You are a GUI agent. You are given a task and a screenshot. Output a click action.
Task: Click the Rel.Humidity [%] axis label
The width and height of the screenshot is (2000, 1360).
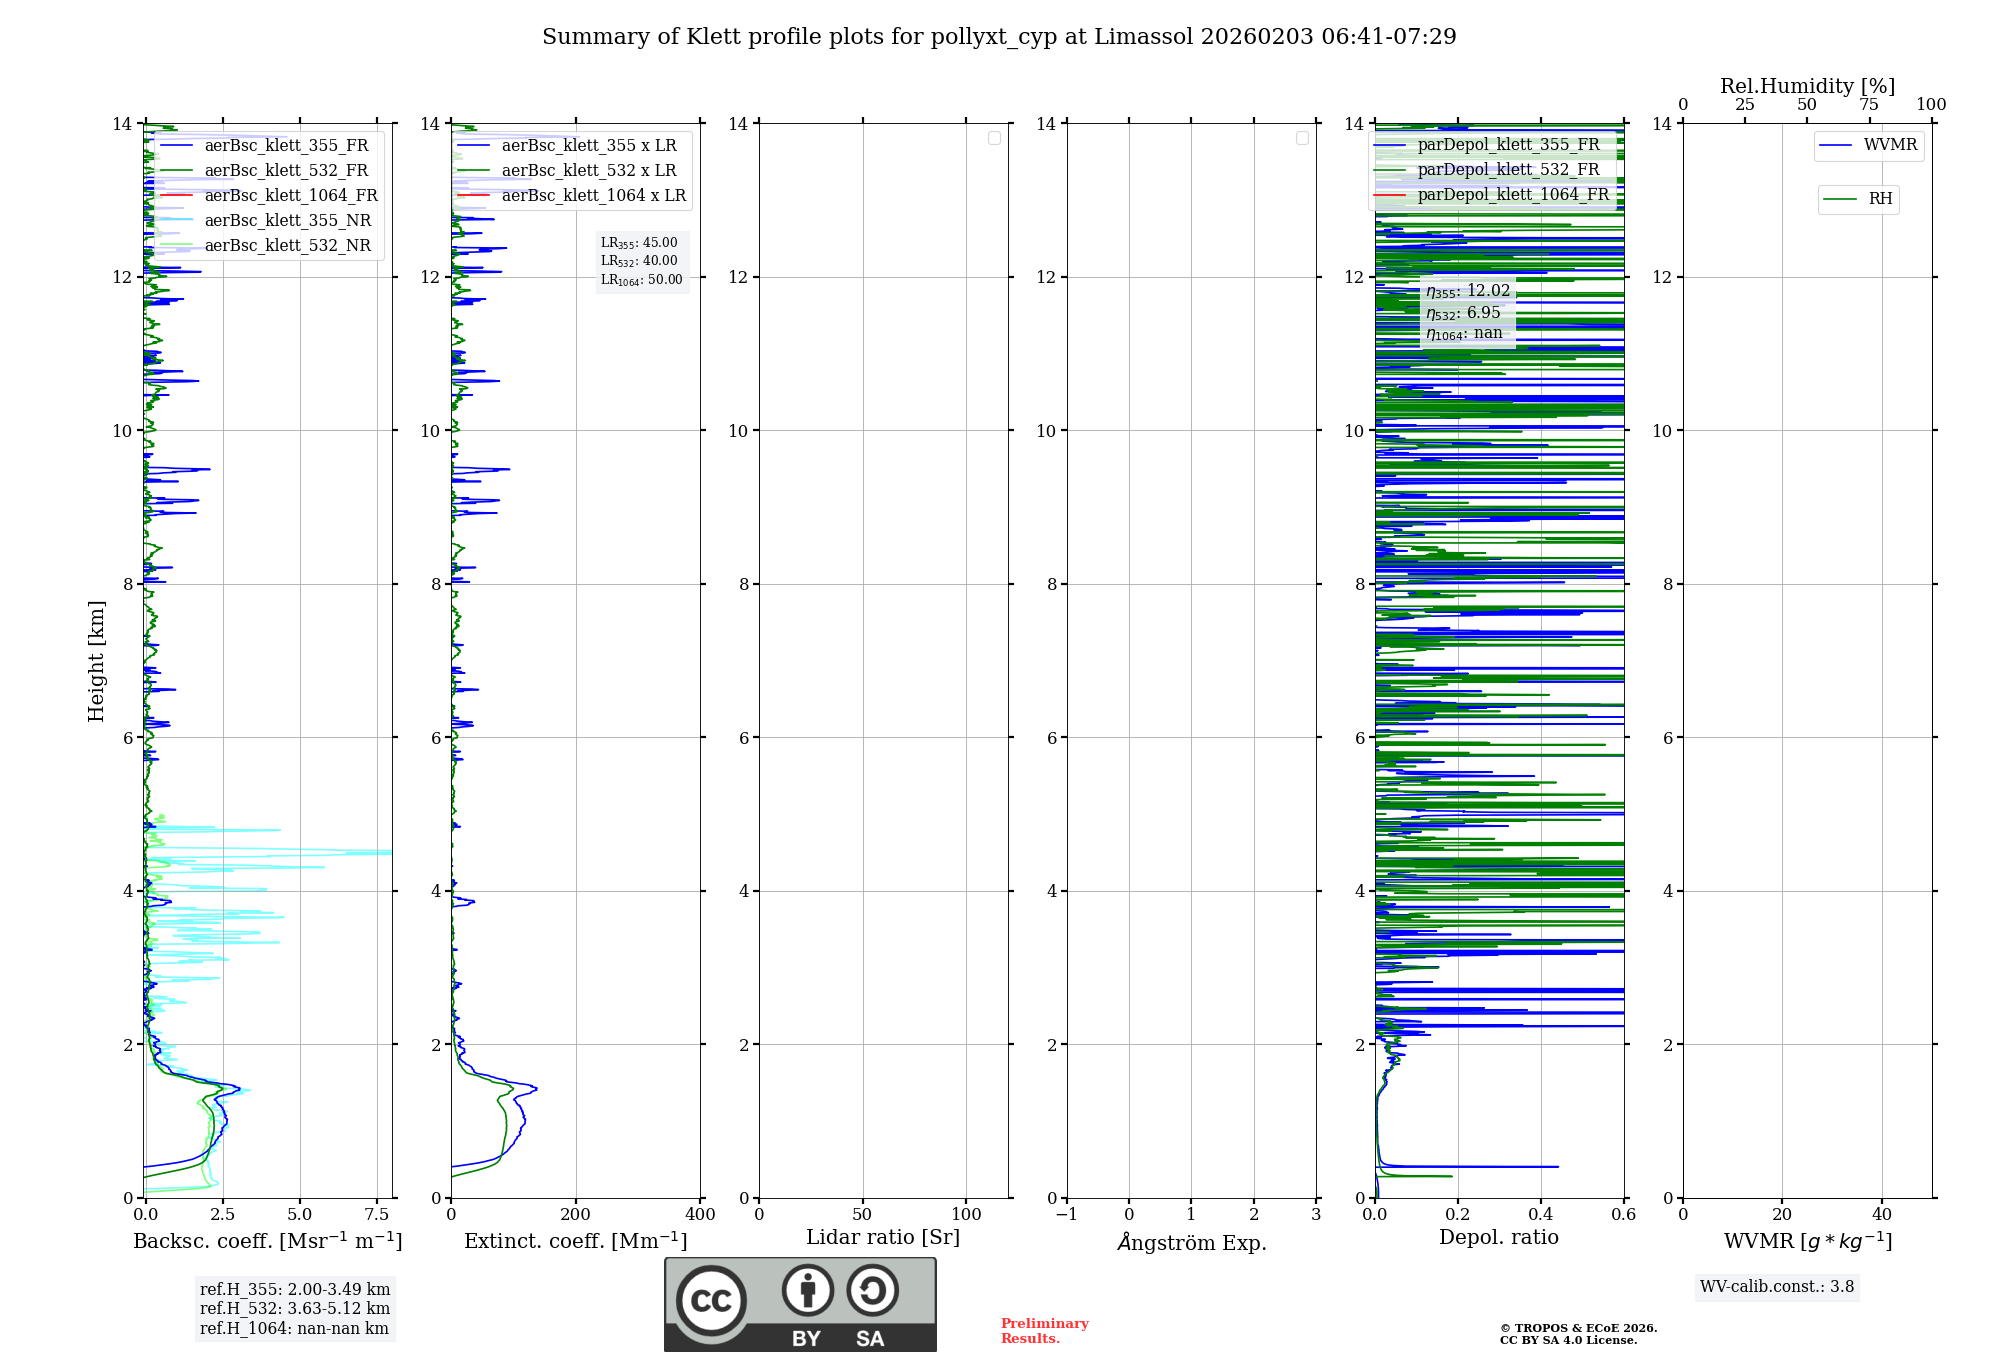(1807, 86)
